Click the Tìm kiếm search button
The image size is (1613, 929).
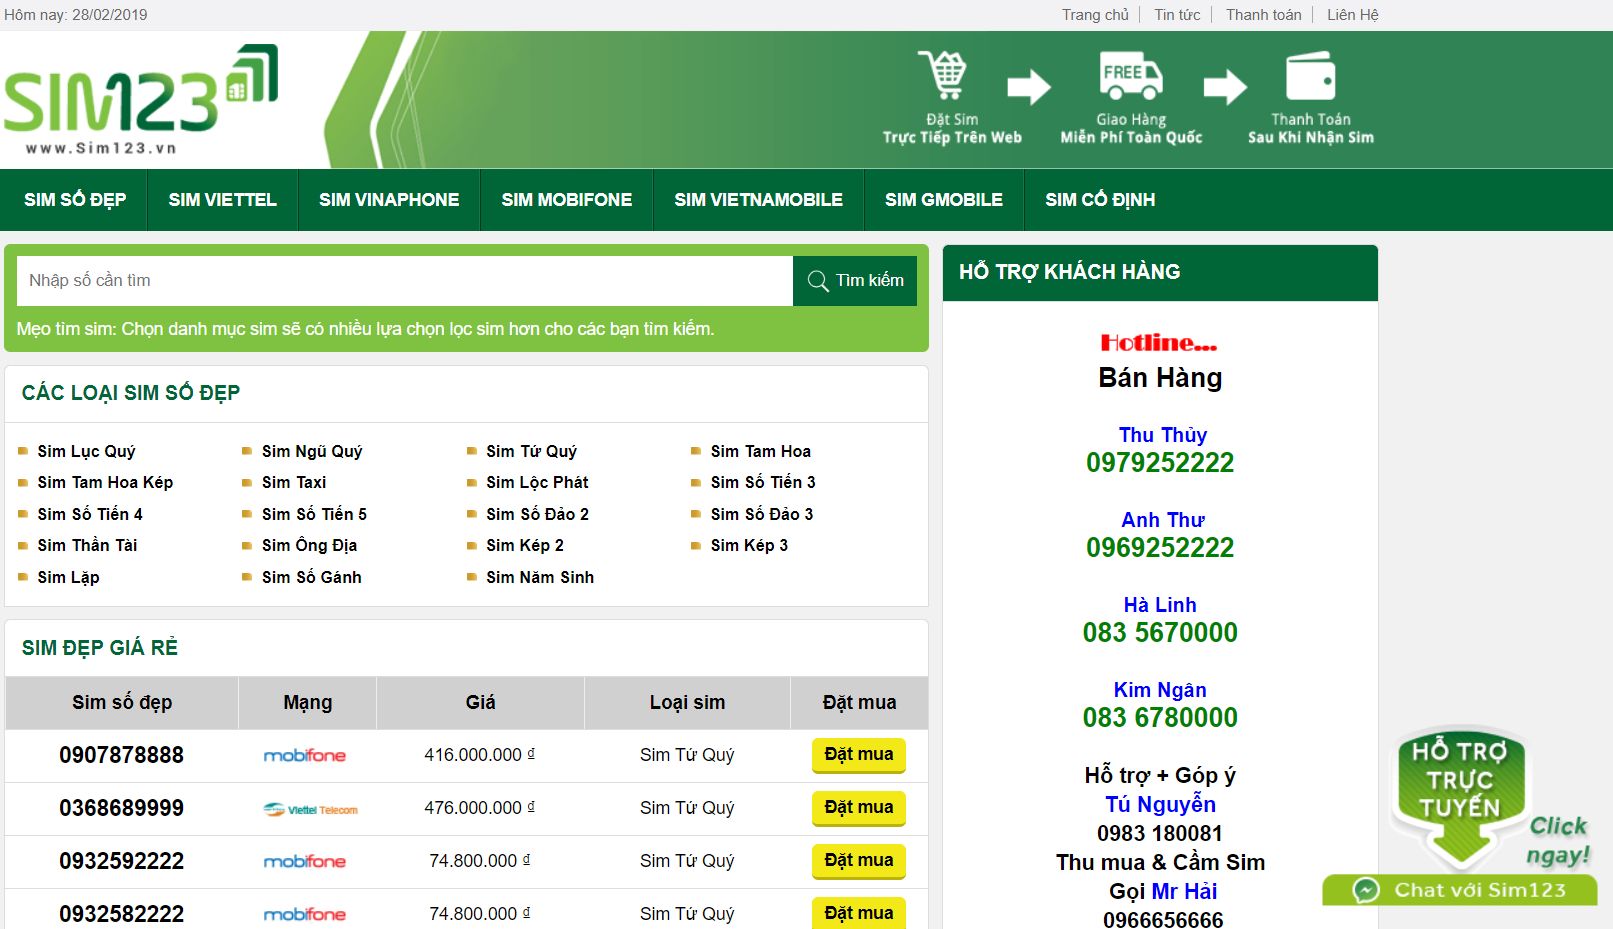click(x=855, y=281)
